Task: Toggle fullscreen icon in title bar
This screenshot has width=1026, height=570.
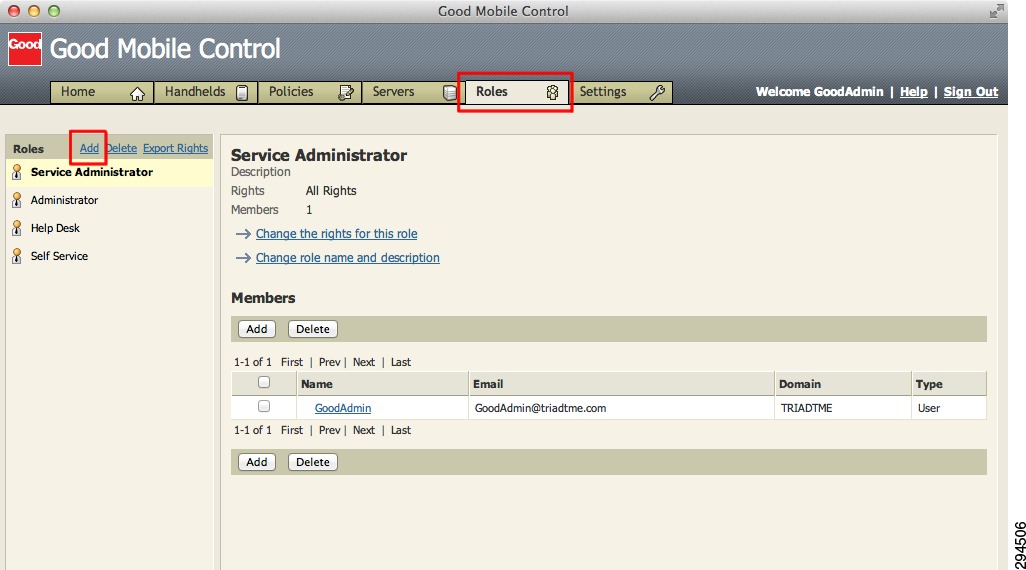Action: [996, 11]
